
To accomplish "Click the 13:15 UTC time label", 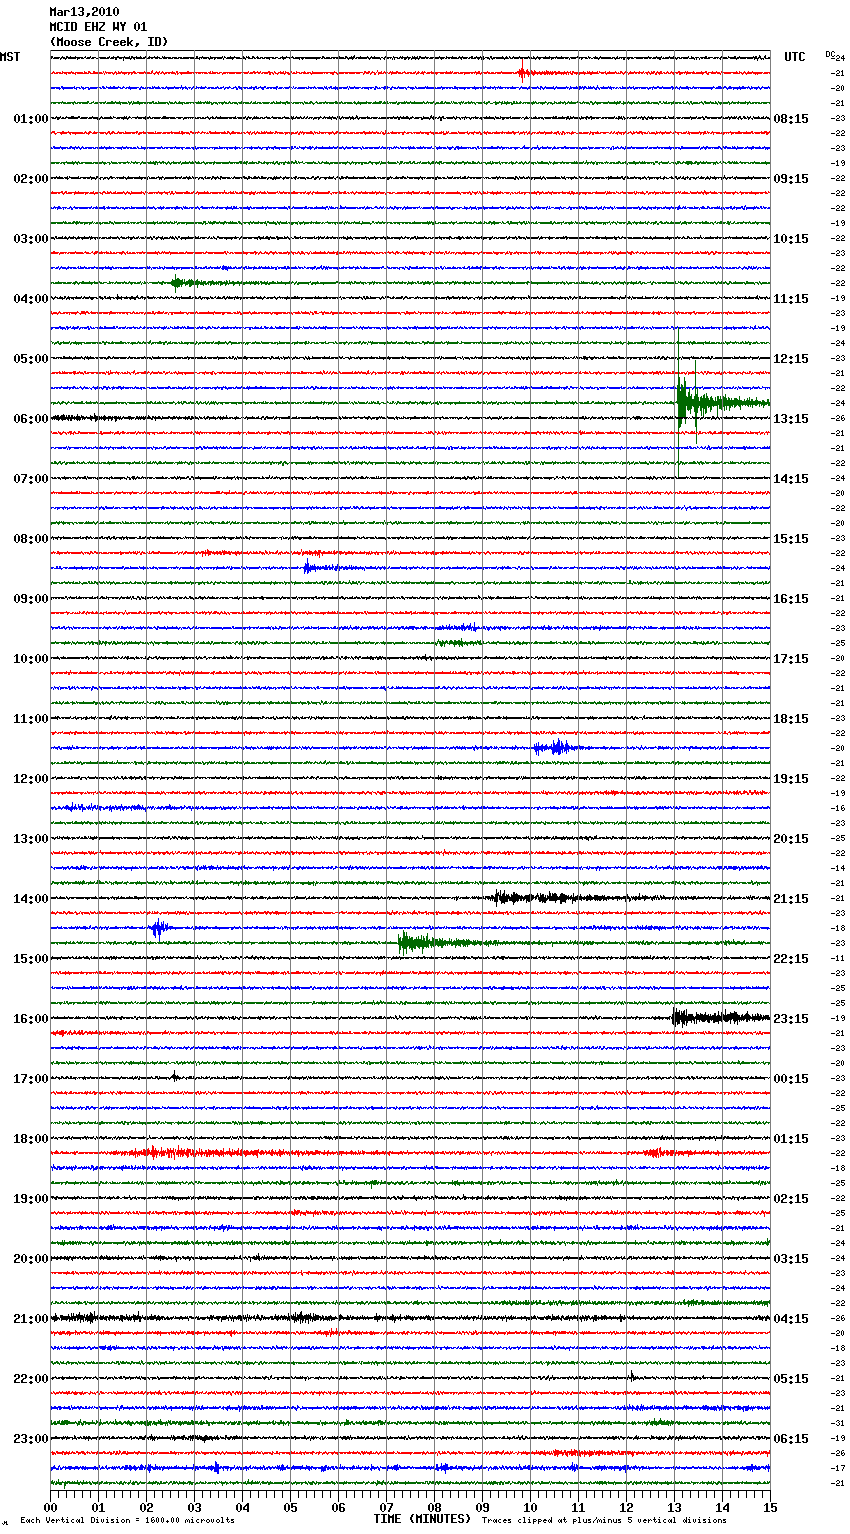I will pyautogui.click(x=791, y=419).
